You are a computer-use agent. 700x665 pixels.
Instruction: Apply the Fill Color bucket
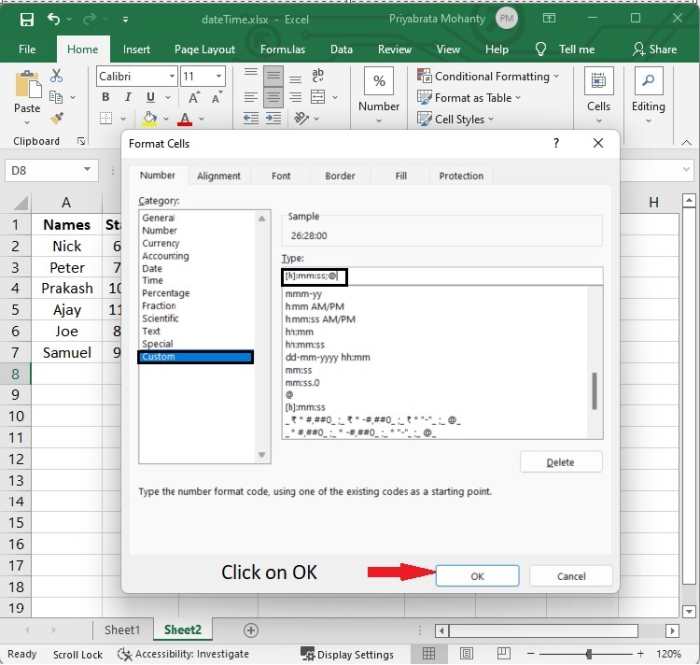click(x=150, y=118)
